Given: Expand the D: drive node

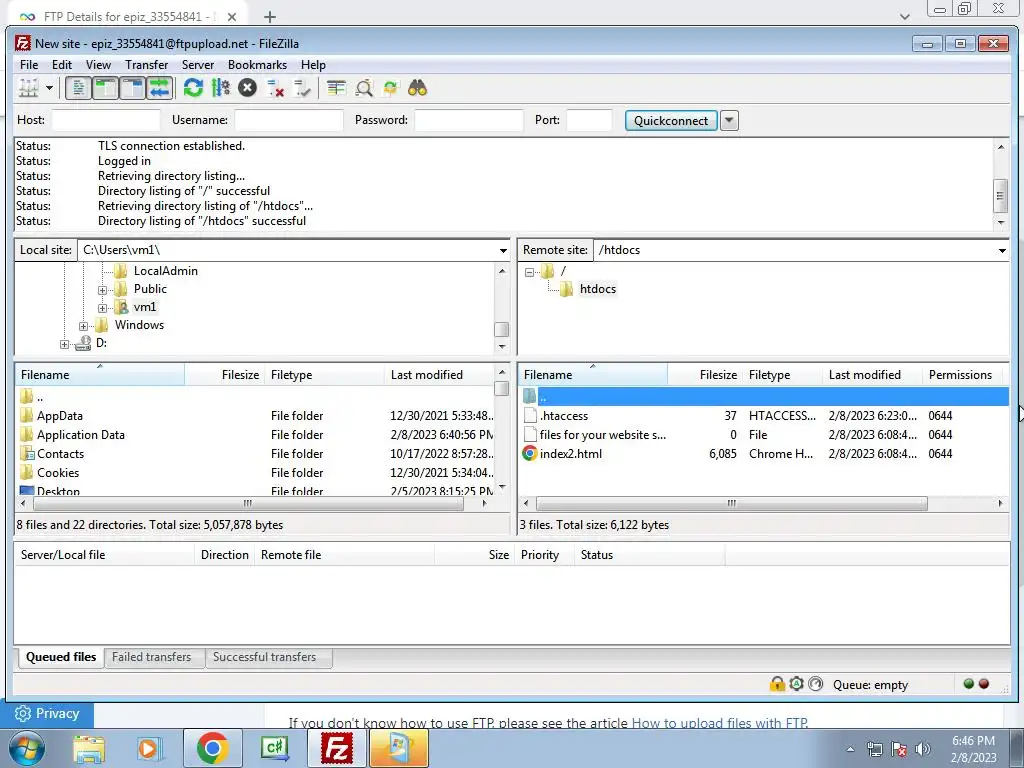Looking at the screenshot, I should point(64,344).
